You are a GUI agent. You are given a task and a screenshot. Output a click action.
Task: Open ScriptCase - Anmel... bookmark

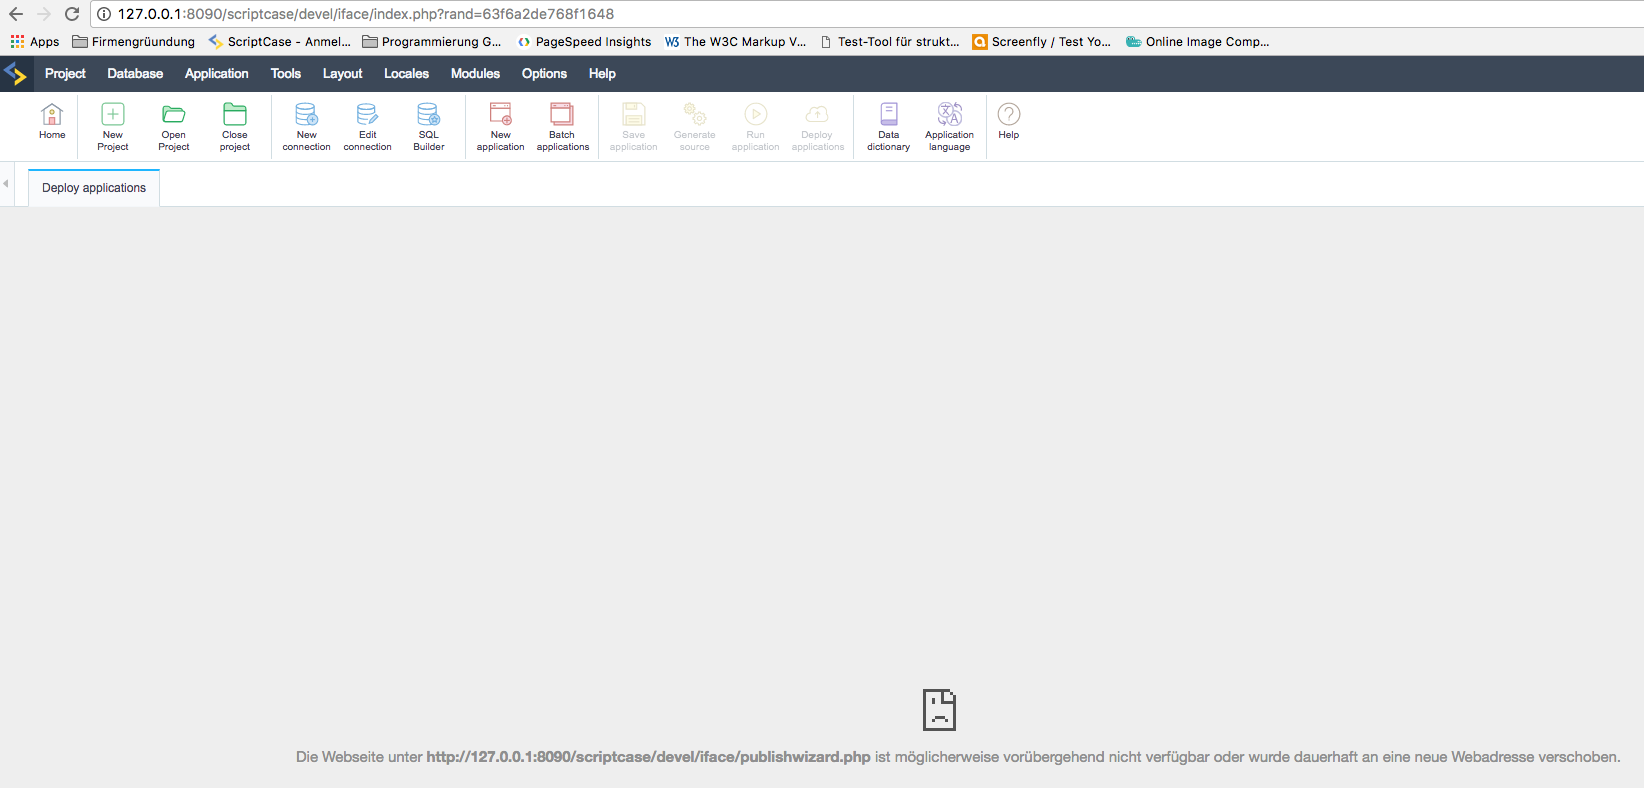click(280, 42)
